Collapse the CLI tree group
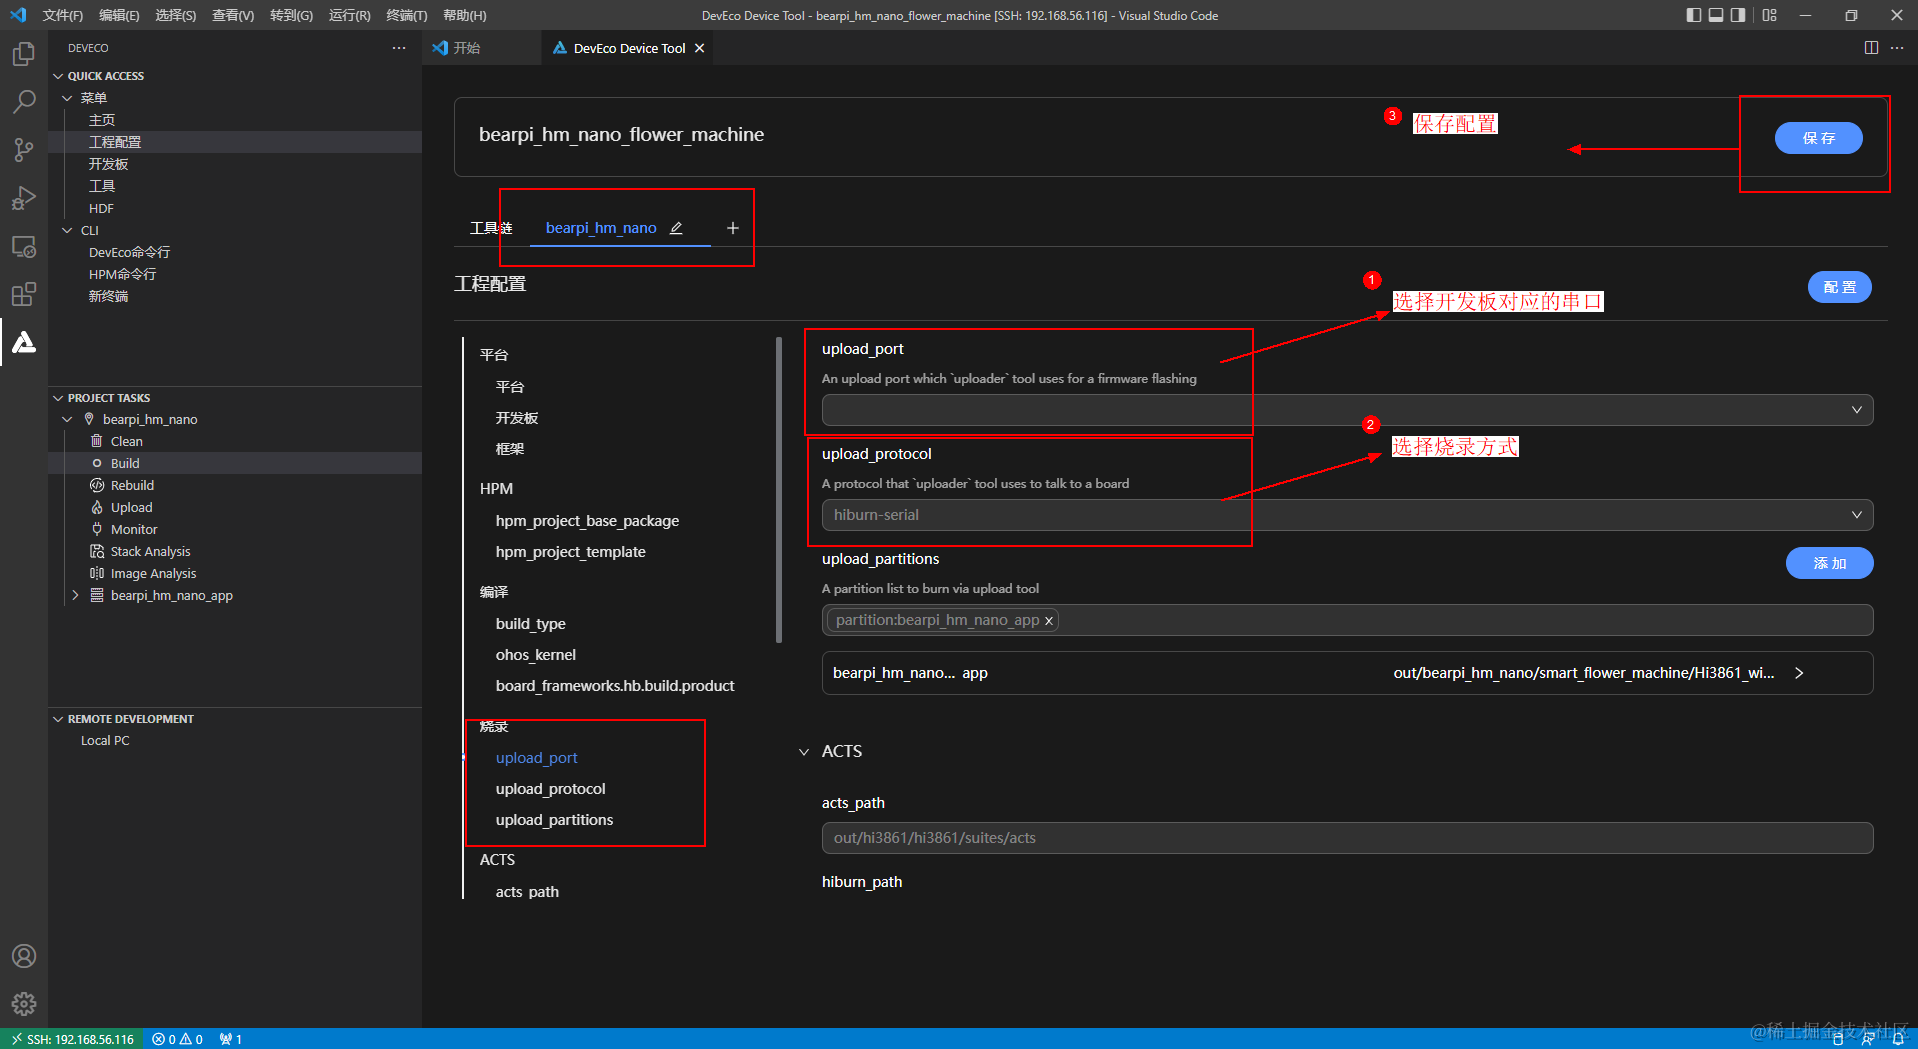Image resolution: width=1918 pixels, height=1049 pixels. (67, 230)
